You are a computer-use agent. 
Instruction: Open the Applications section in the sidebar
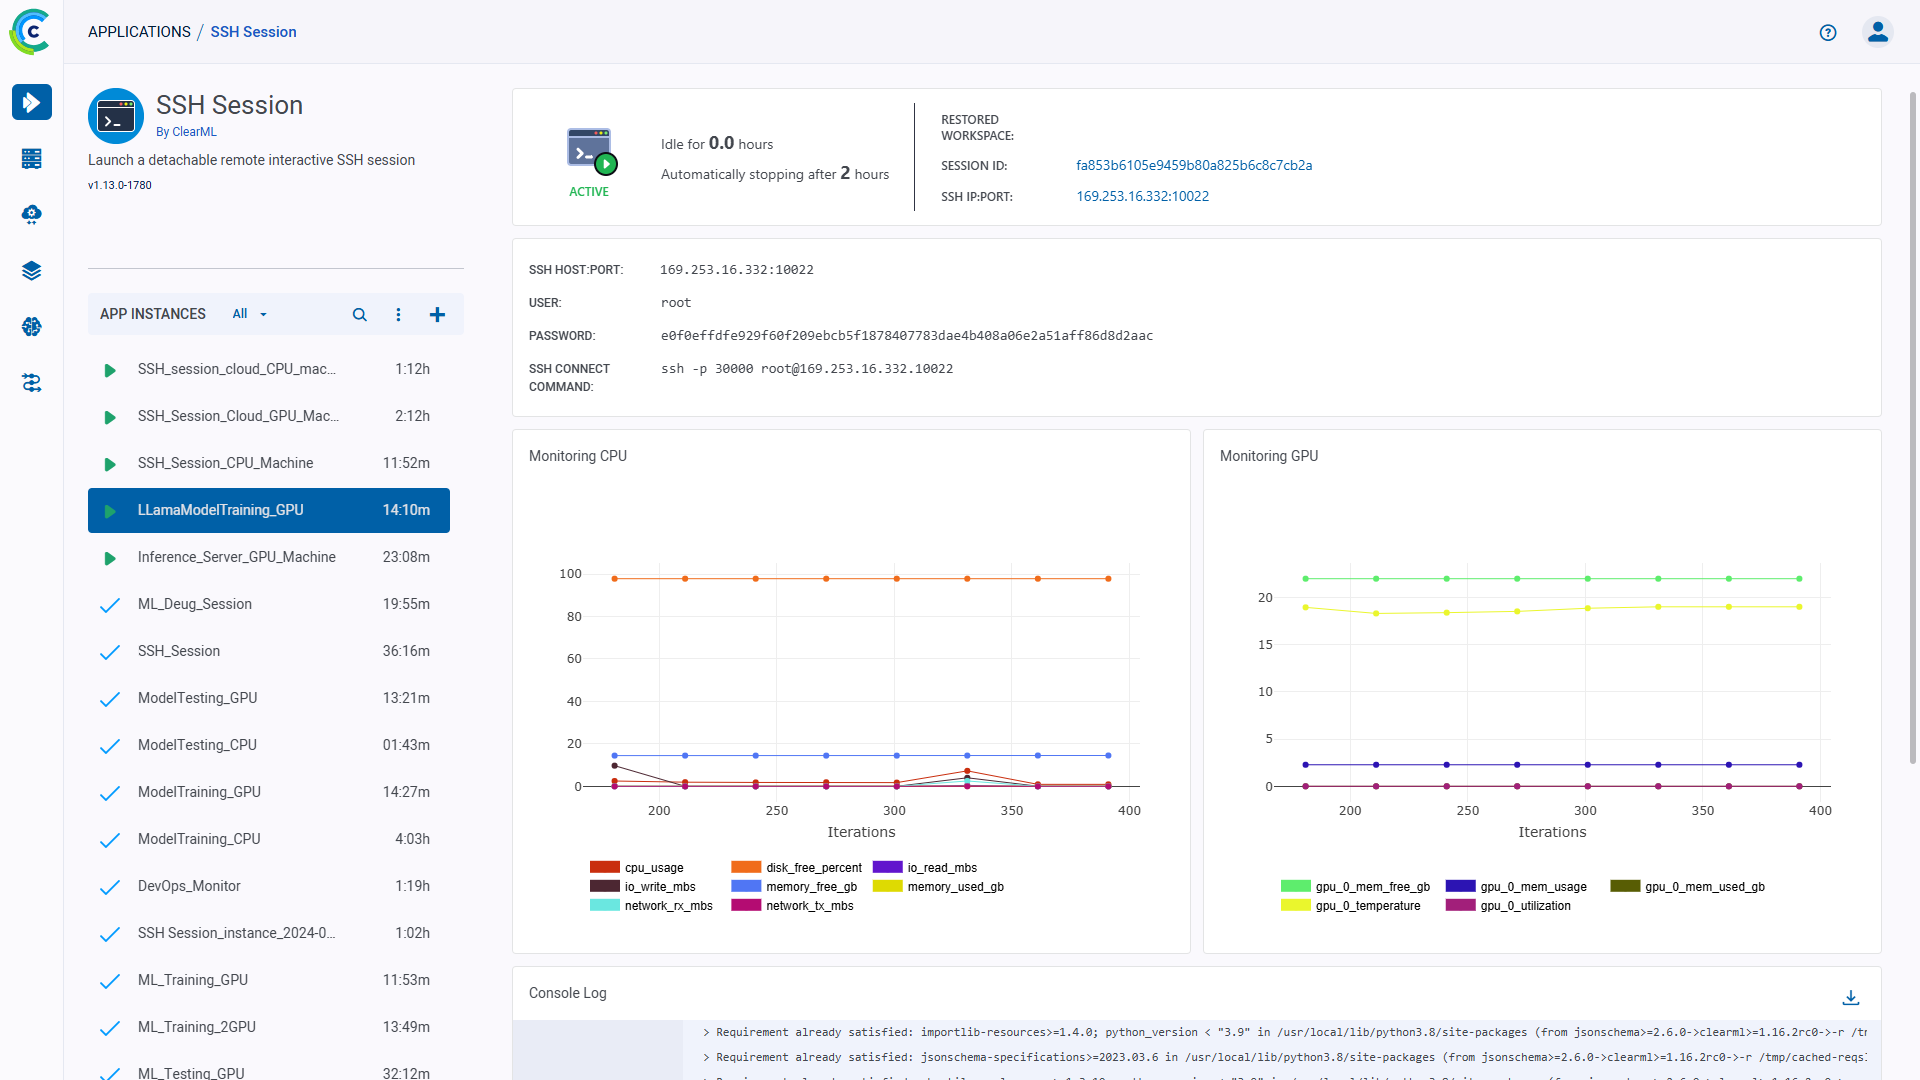[x=32, y=102]
